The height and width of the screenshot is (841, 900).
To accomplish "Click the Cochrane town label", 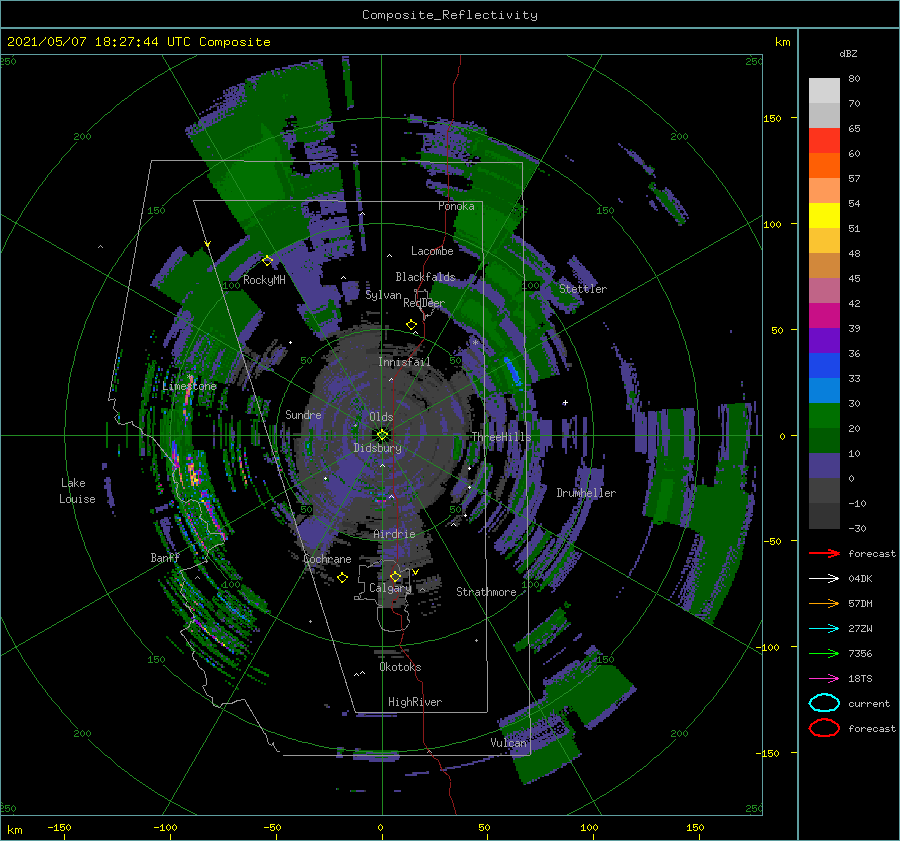I will coord(327,559).
